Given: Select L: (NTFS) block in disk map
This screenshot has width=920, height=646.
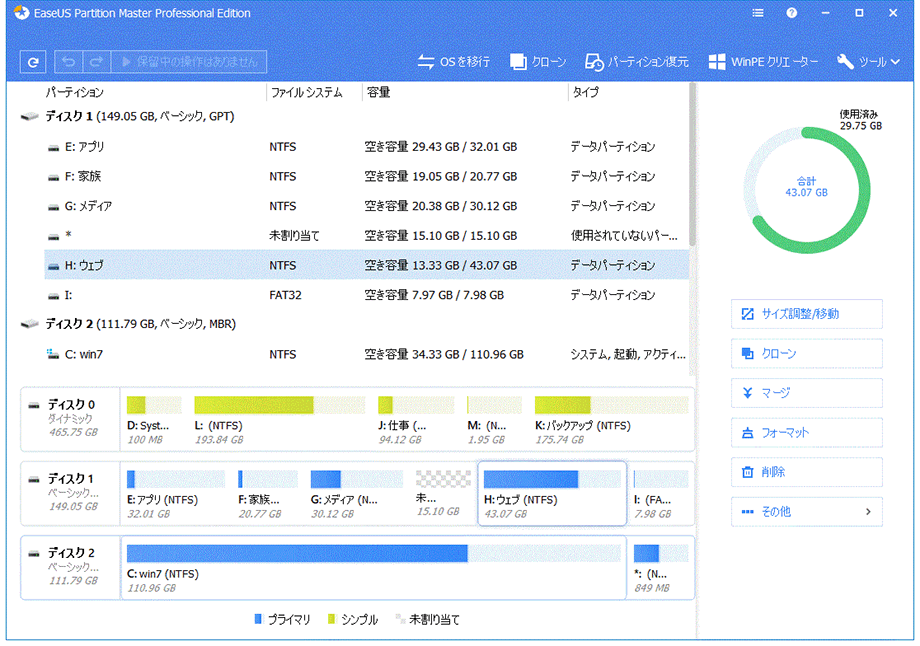Looking at the screenshot, I should coord(279,421).
